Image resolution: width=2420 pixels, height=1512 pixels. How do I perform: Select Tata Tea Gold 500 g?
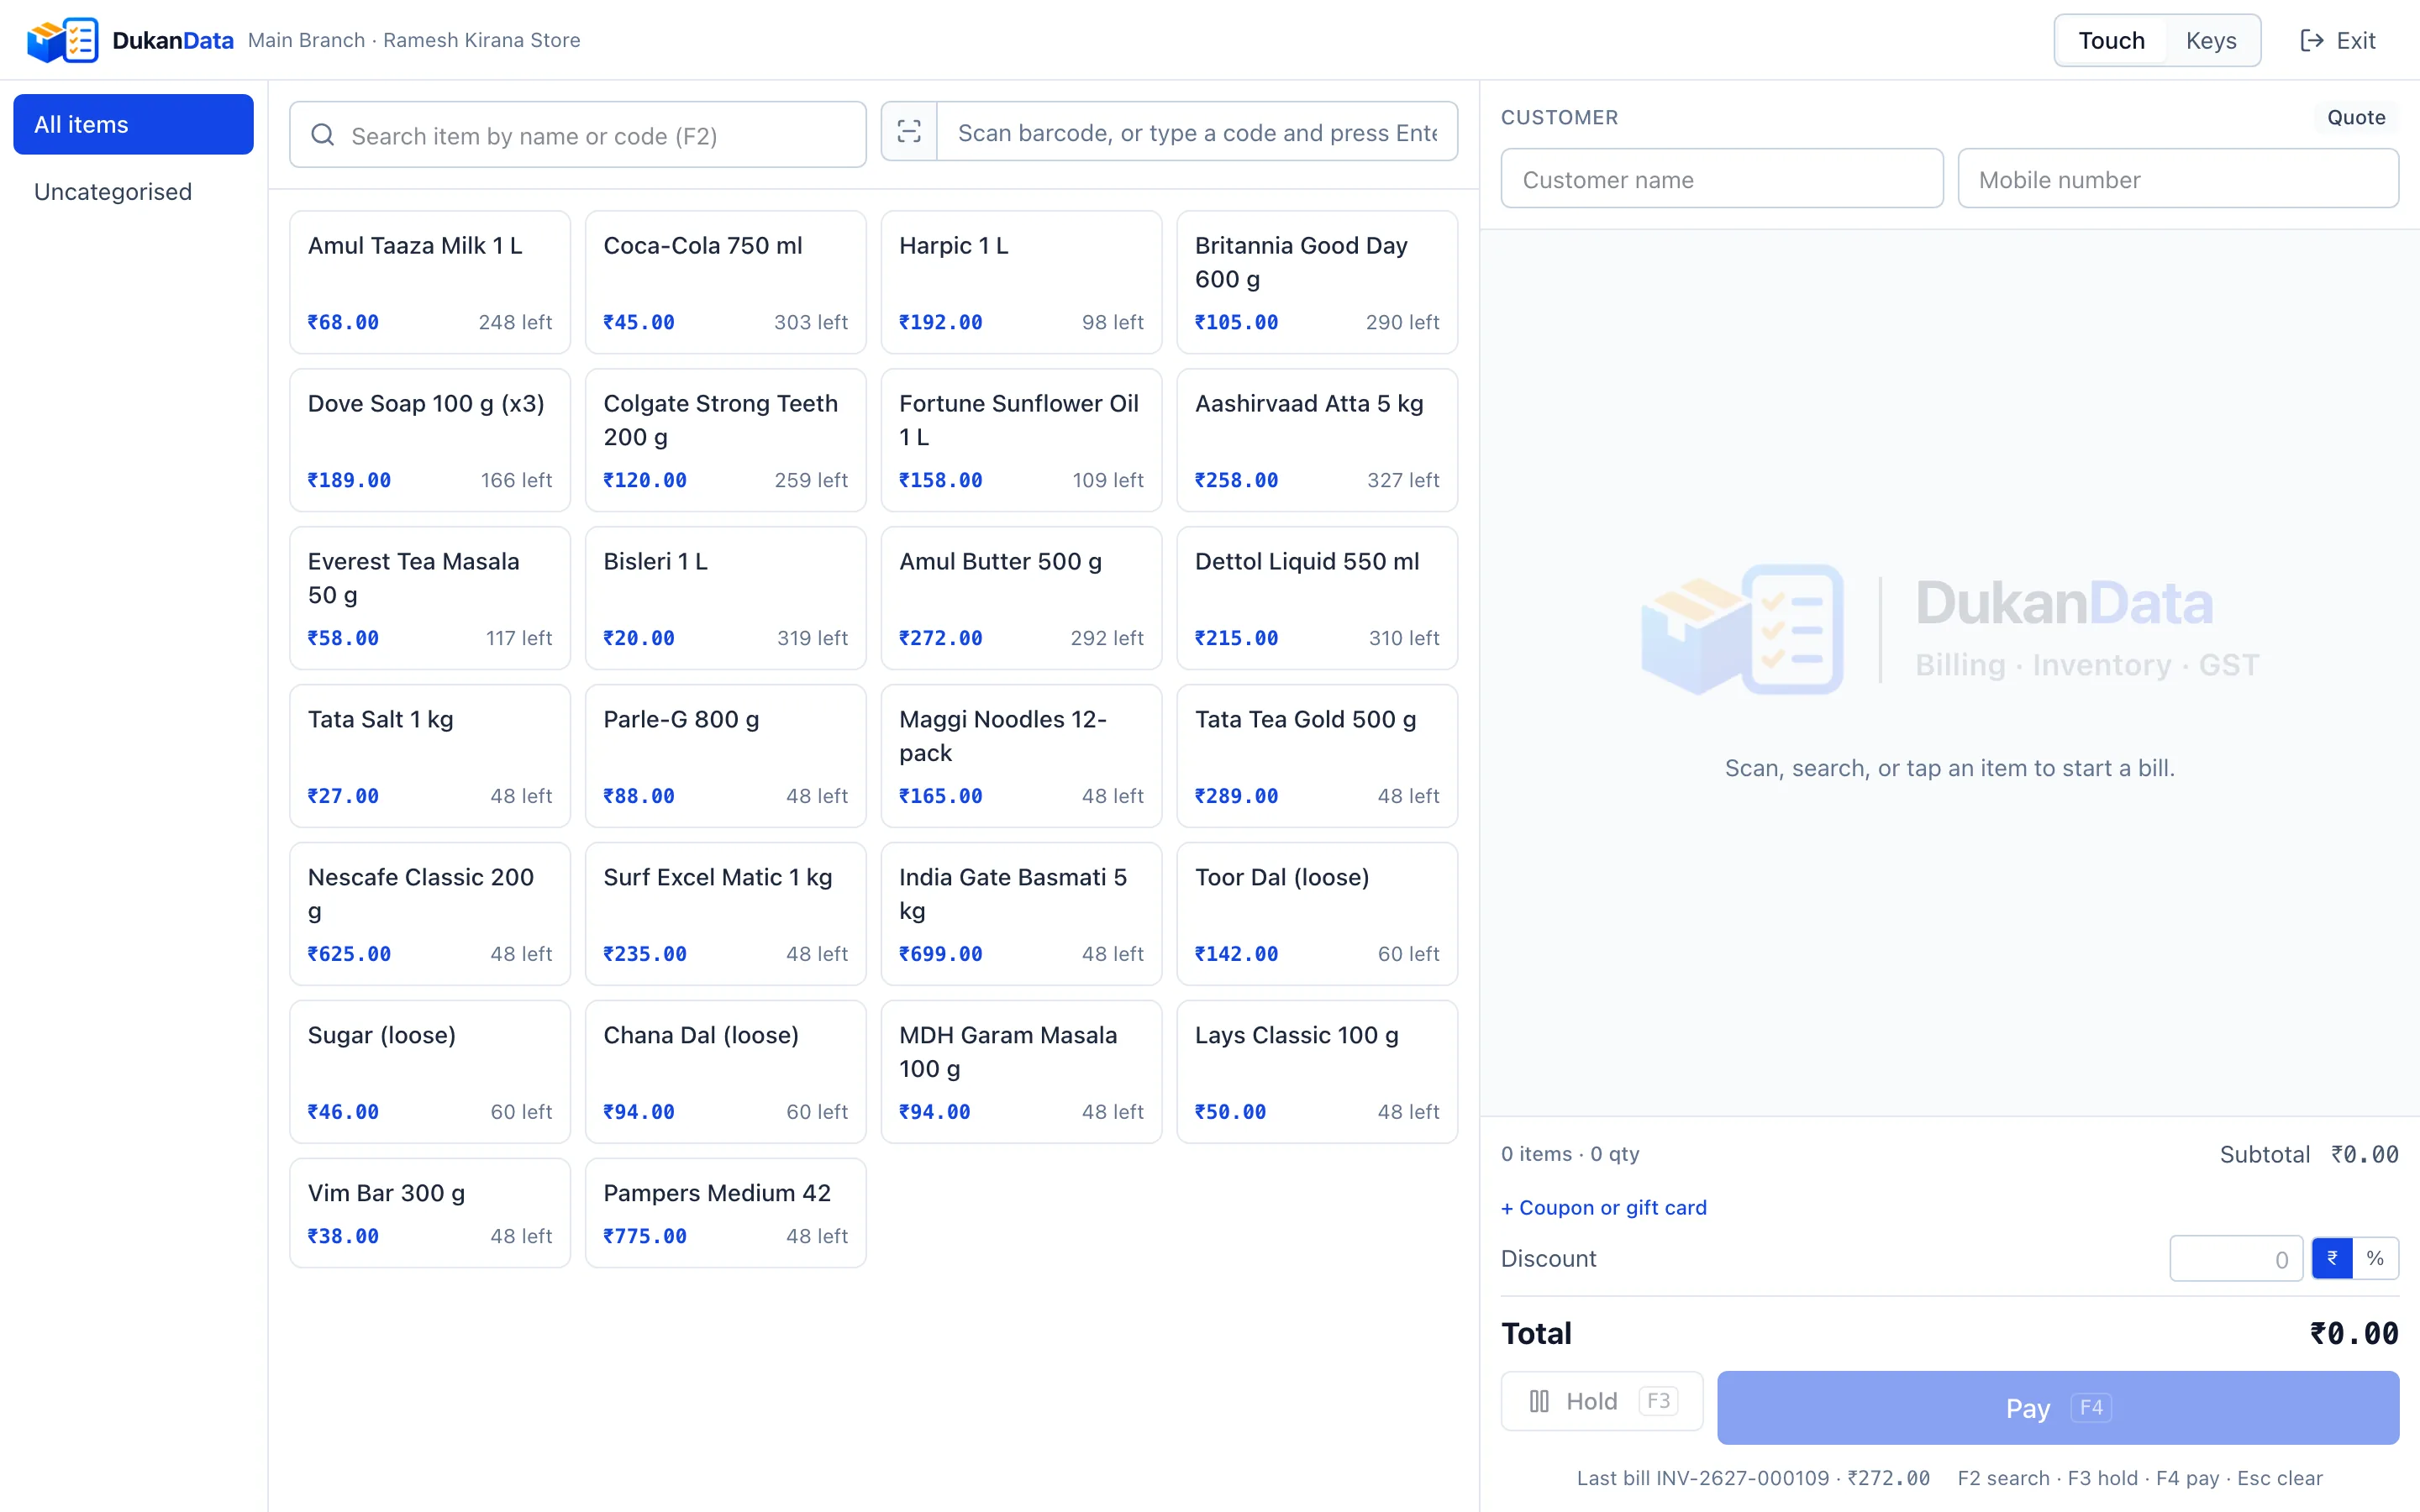(1317, 756)
